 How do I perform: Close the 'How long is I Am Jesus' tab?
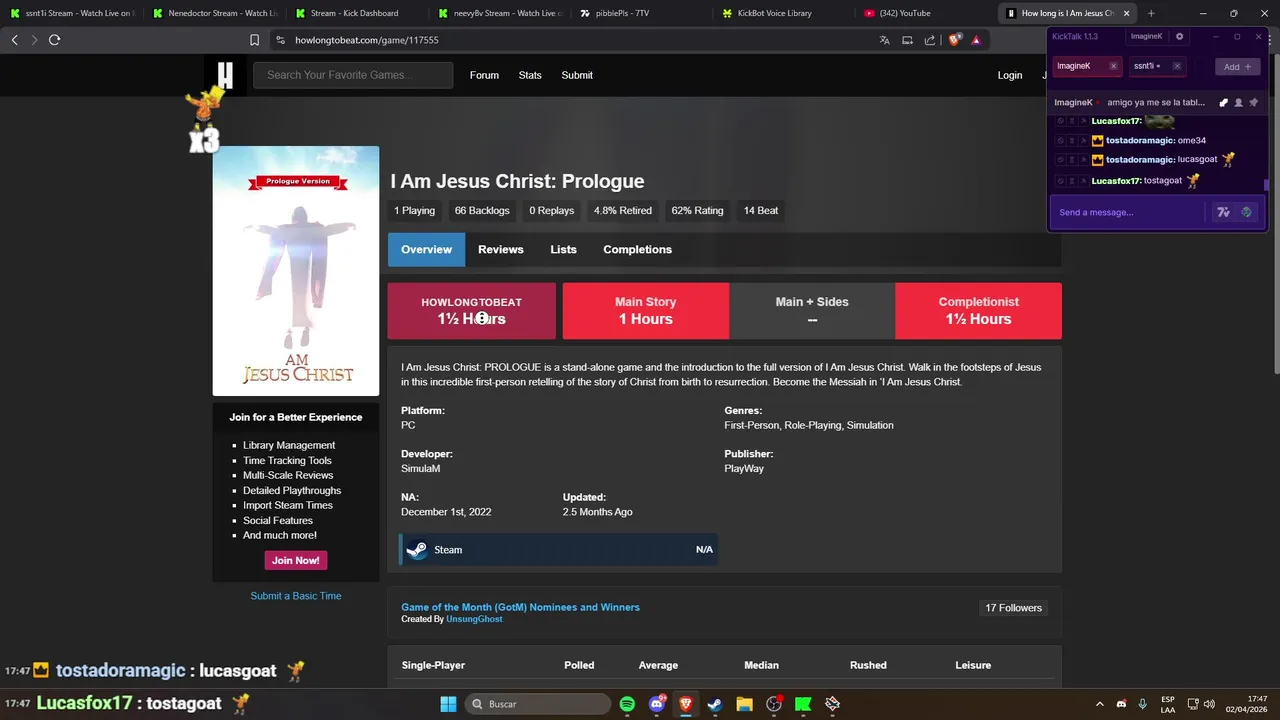pos(1126,13)
